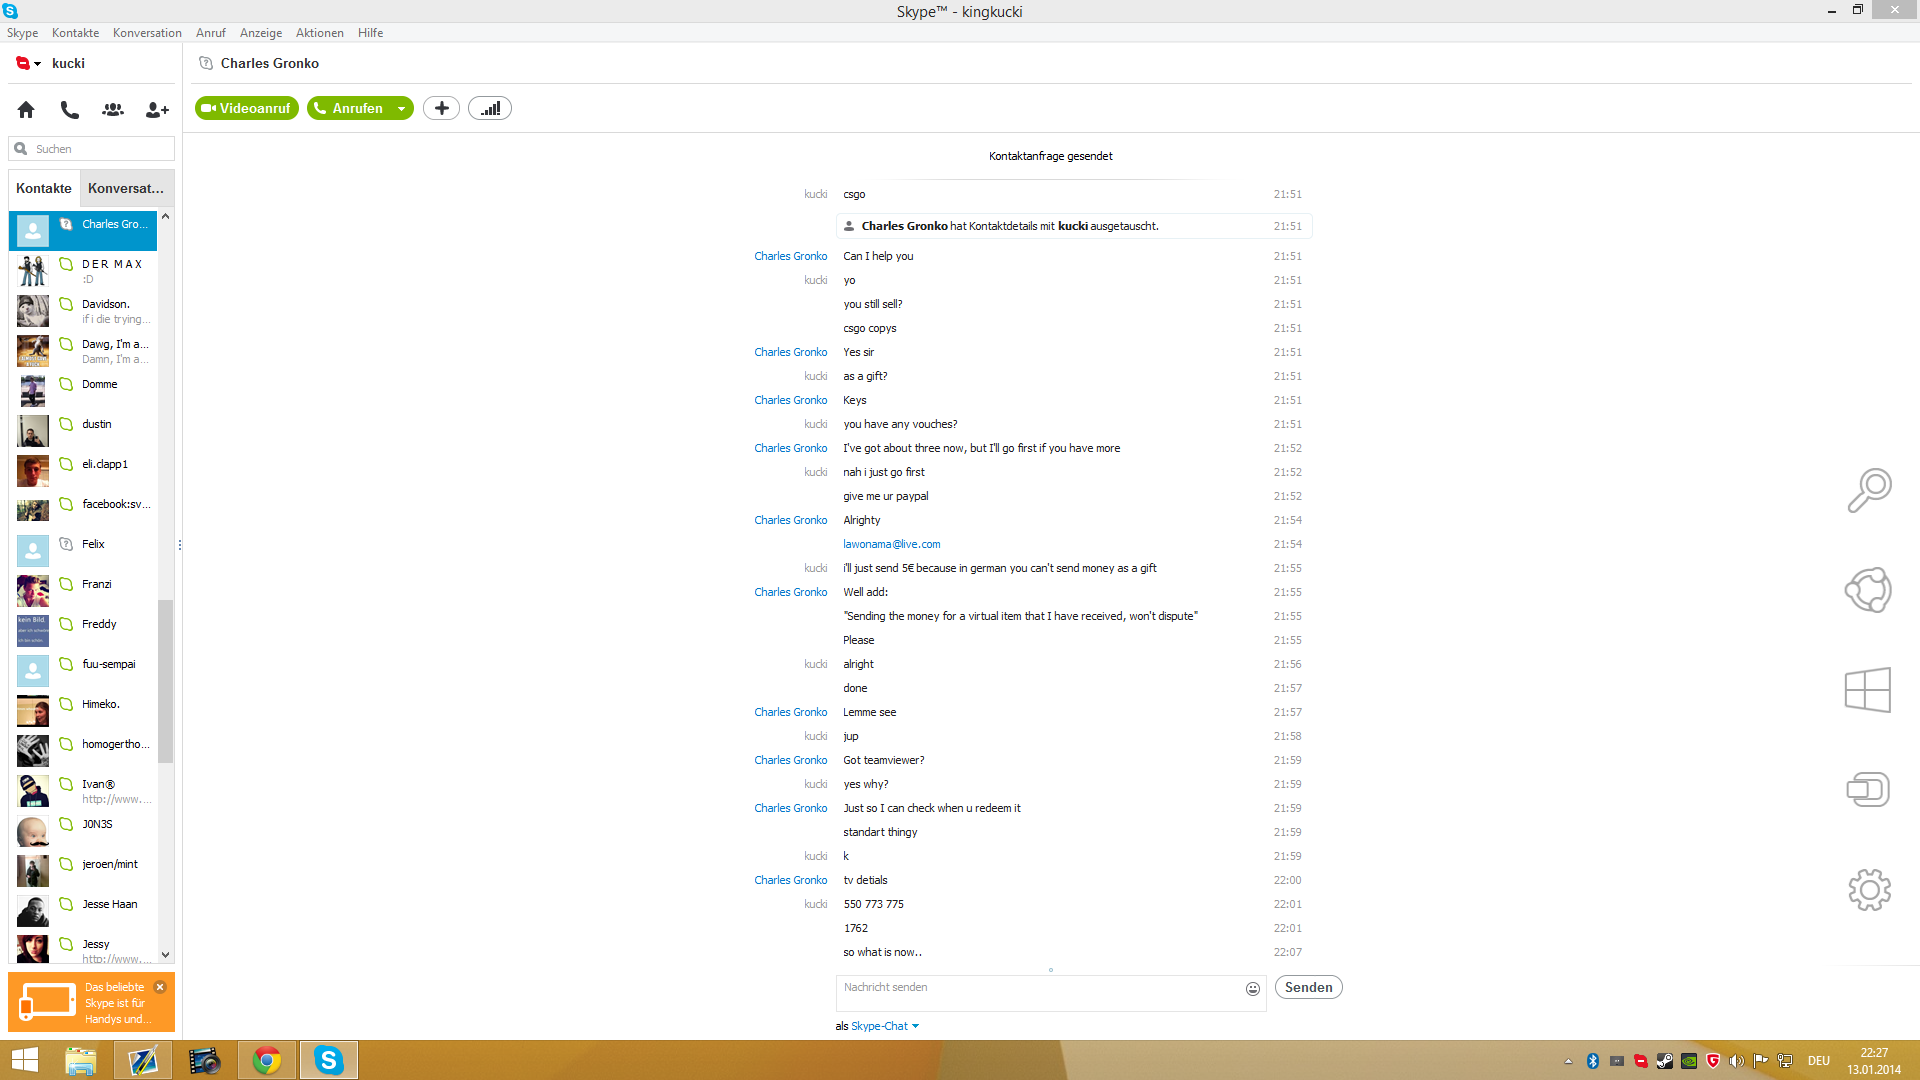Open the Windows Start charm
The image size is (1920, 1080).
point(1868,690)
